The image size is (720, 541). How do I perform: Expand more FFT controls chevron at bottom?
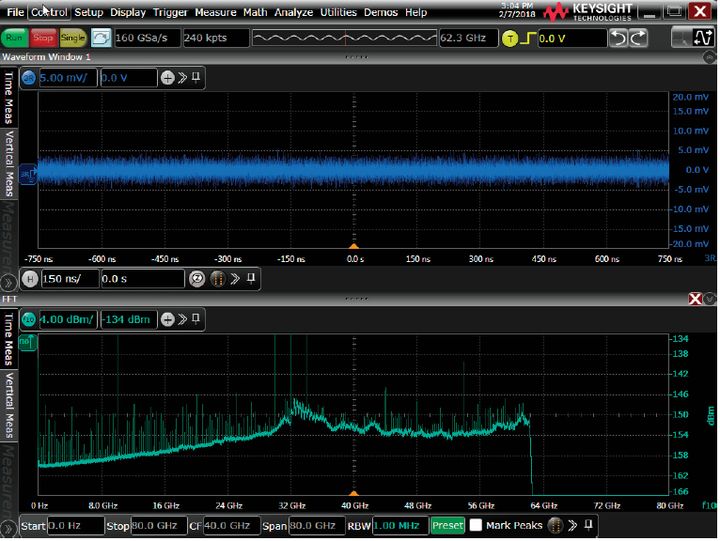[575, 526]
